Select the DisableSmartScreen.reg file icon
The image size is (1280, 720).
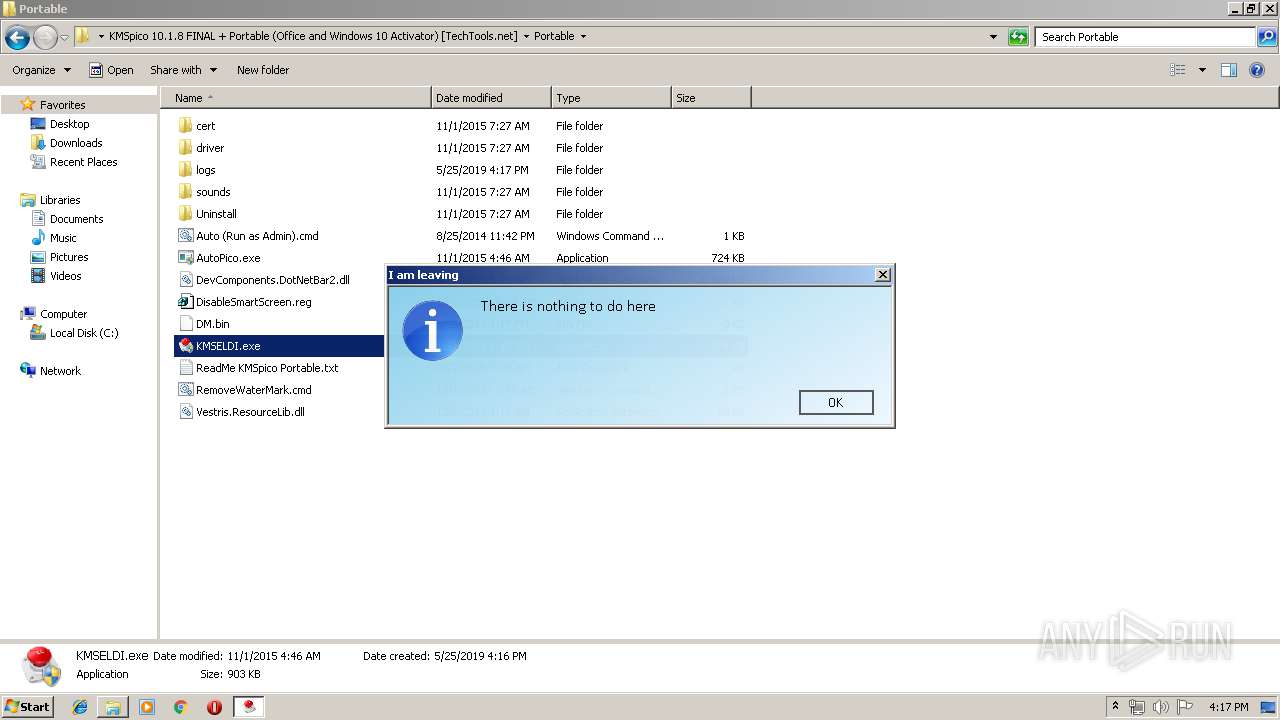coord(185,301)
